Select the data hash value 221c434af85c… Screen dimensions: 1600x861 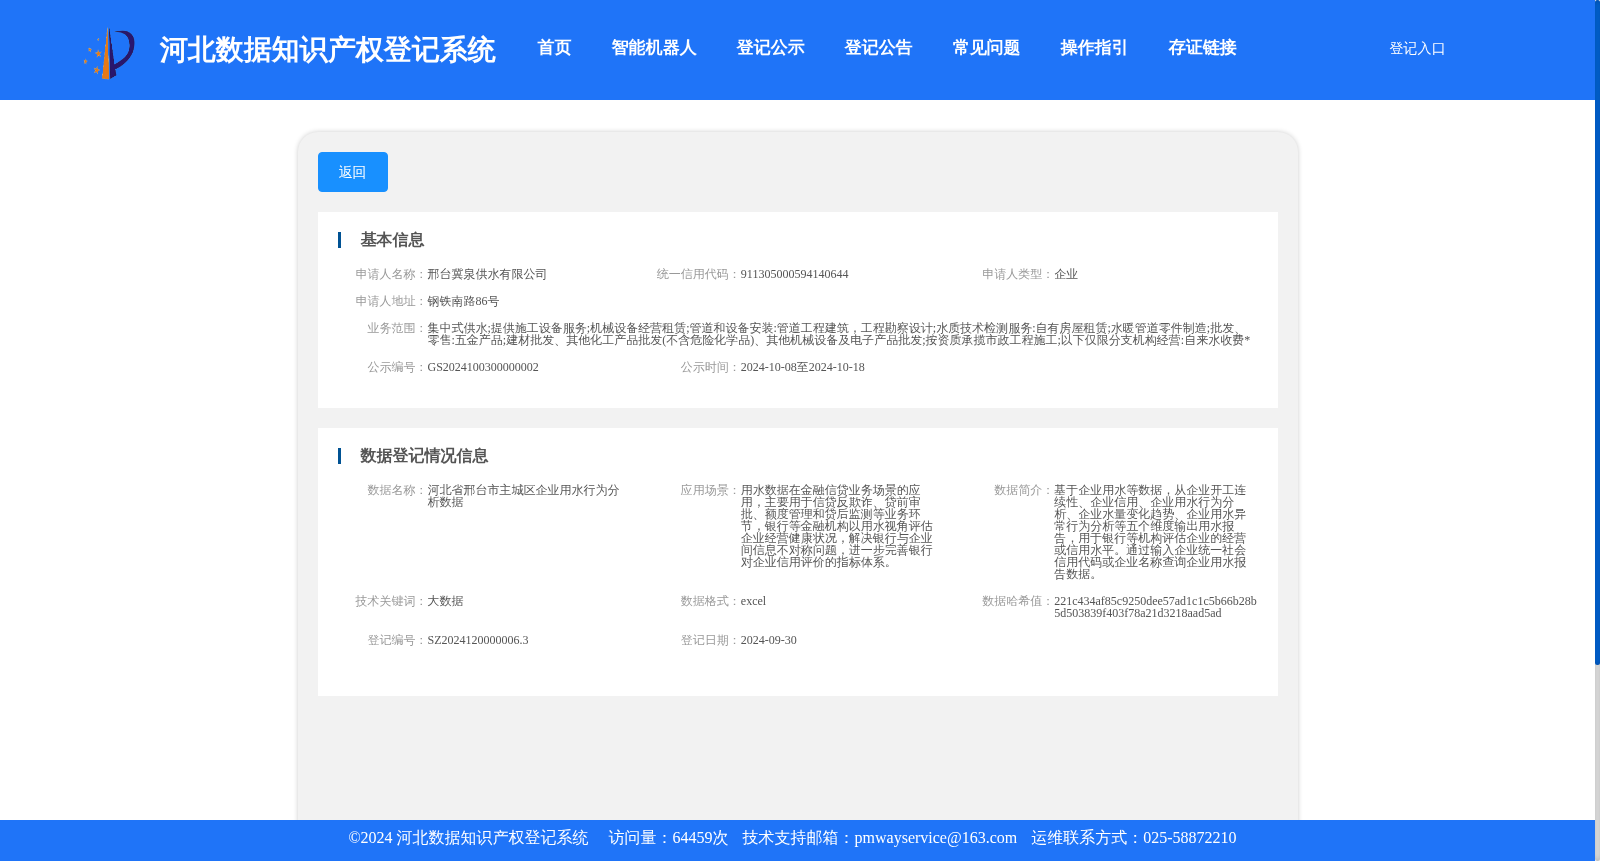[x=1155, y=607]
